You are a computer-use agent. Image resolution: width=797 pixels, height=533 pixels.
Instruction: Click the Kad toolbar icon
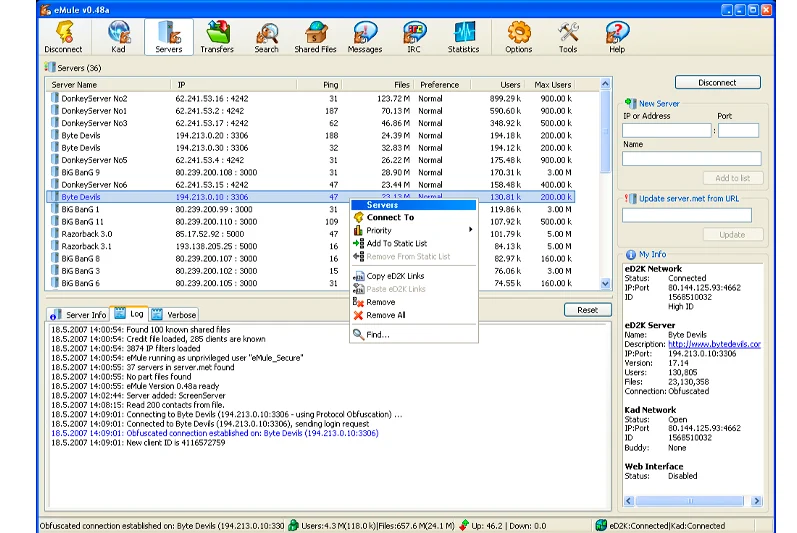click(118, 37)
